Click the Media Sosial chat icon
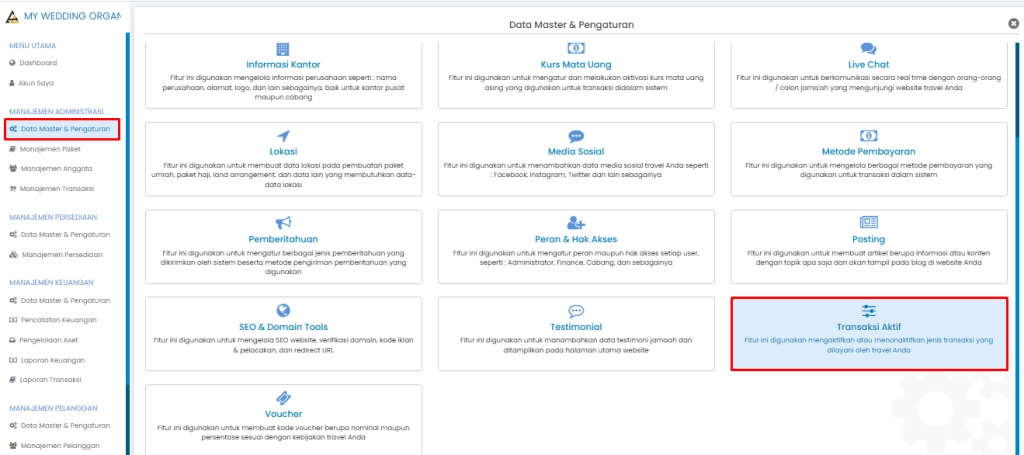The width and height of the screenshot is (1024, 455). click(576, 136)
